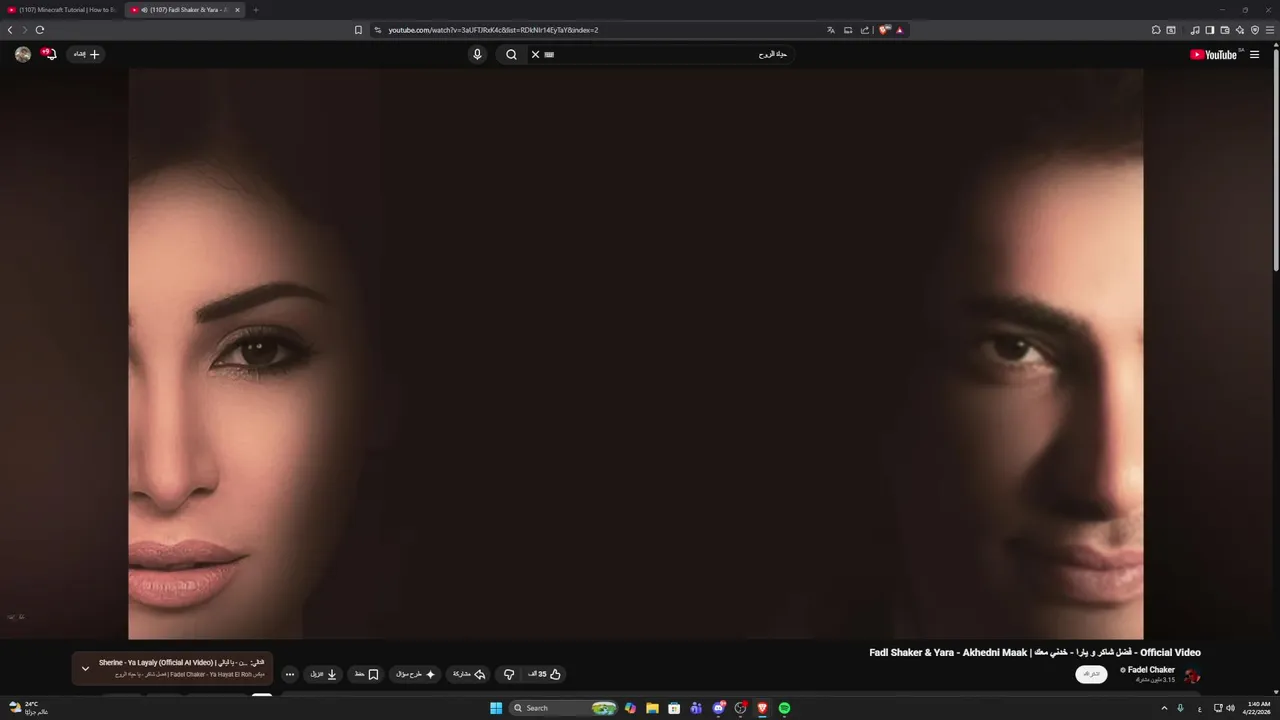Click the Download arrow button
The width and height of the screenshot is (1280, 720).
click(324, 674)
